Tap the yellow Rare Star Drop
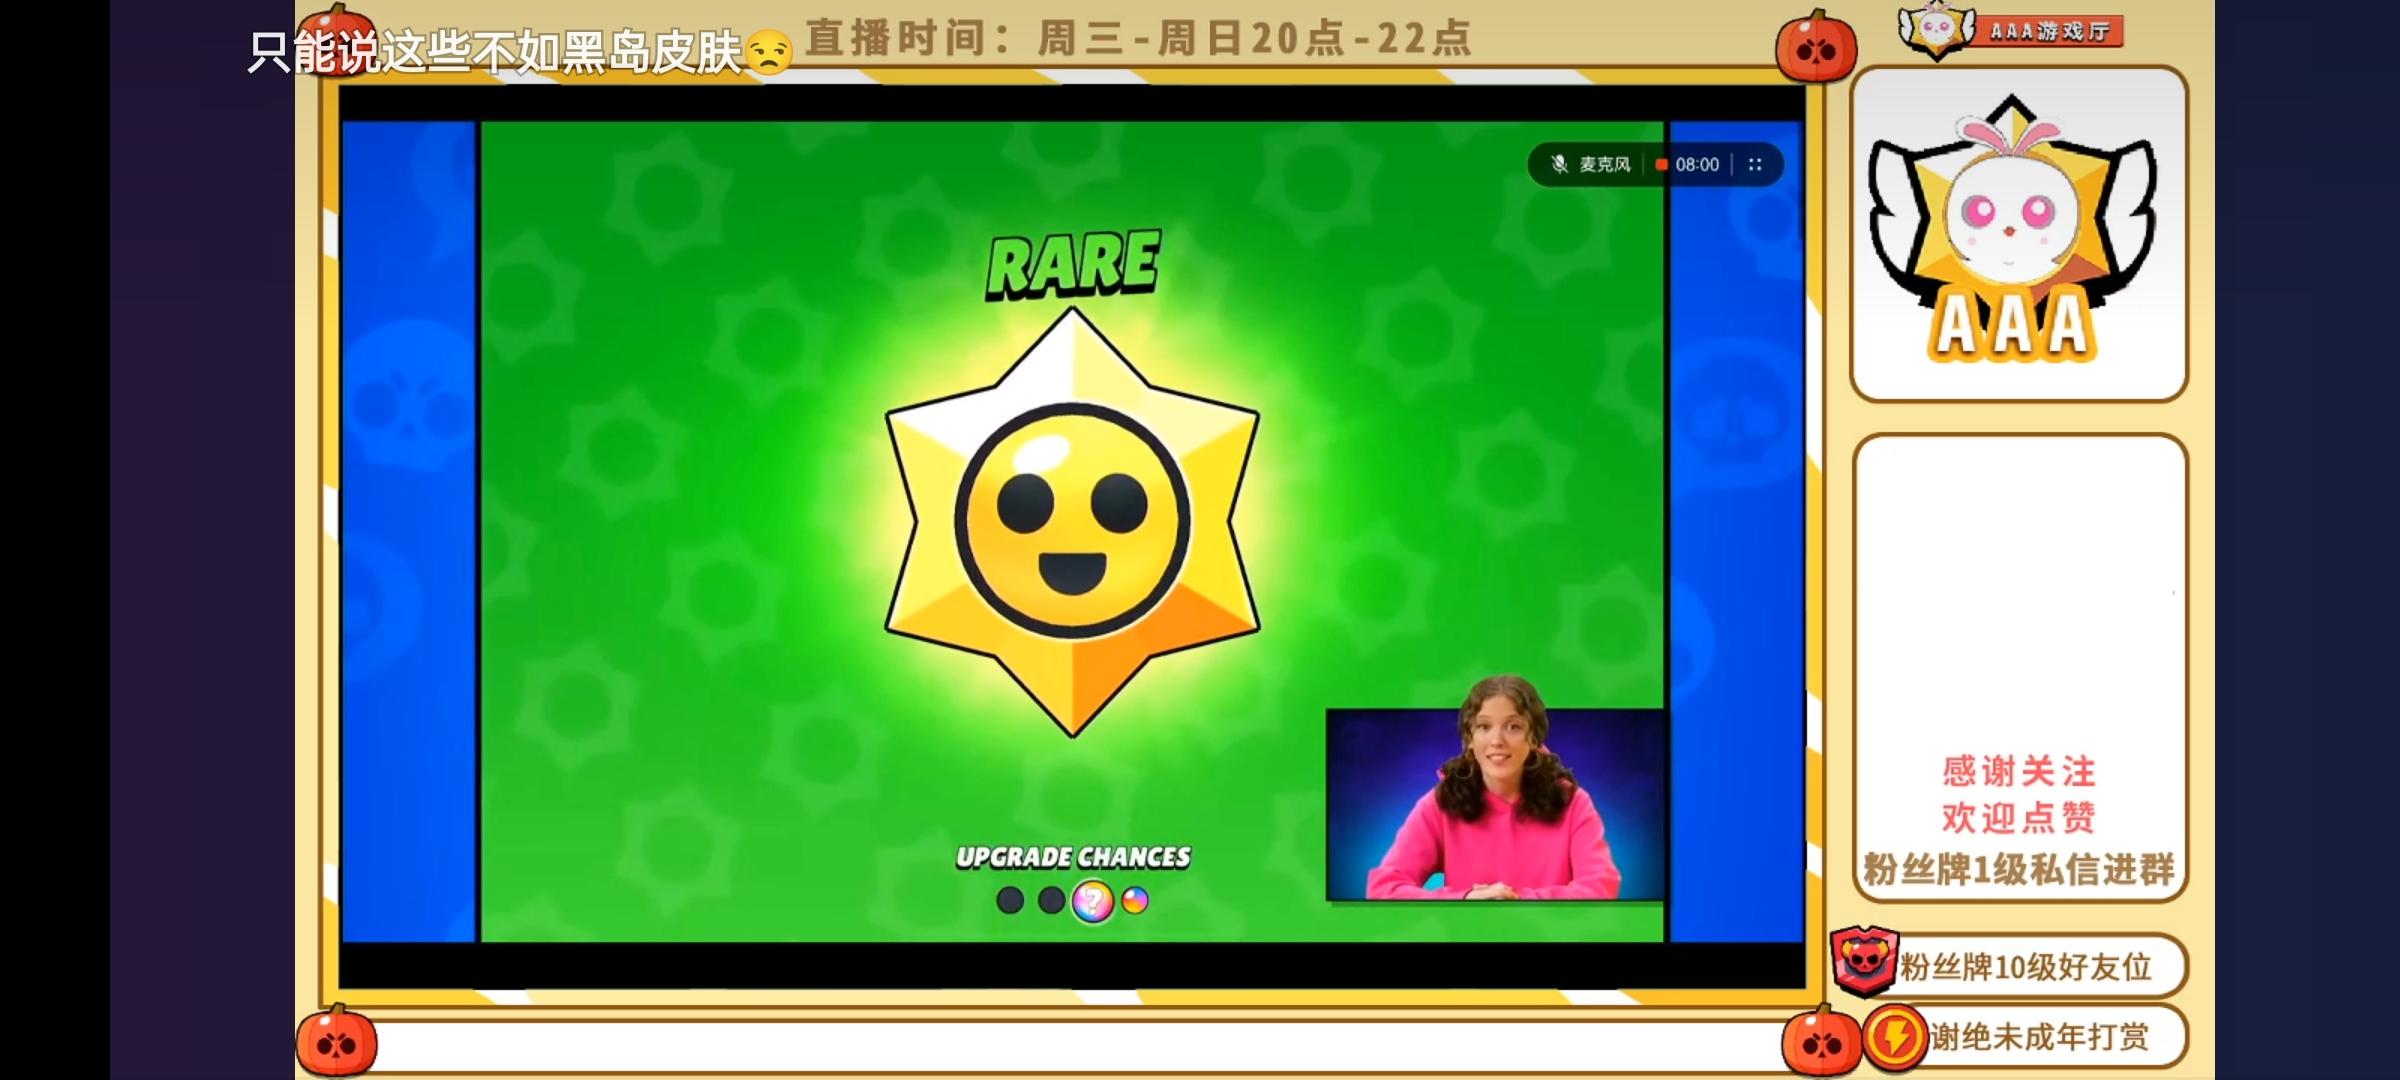The width and height of the screenshot is (2400, 1080). coord(1072,522)
